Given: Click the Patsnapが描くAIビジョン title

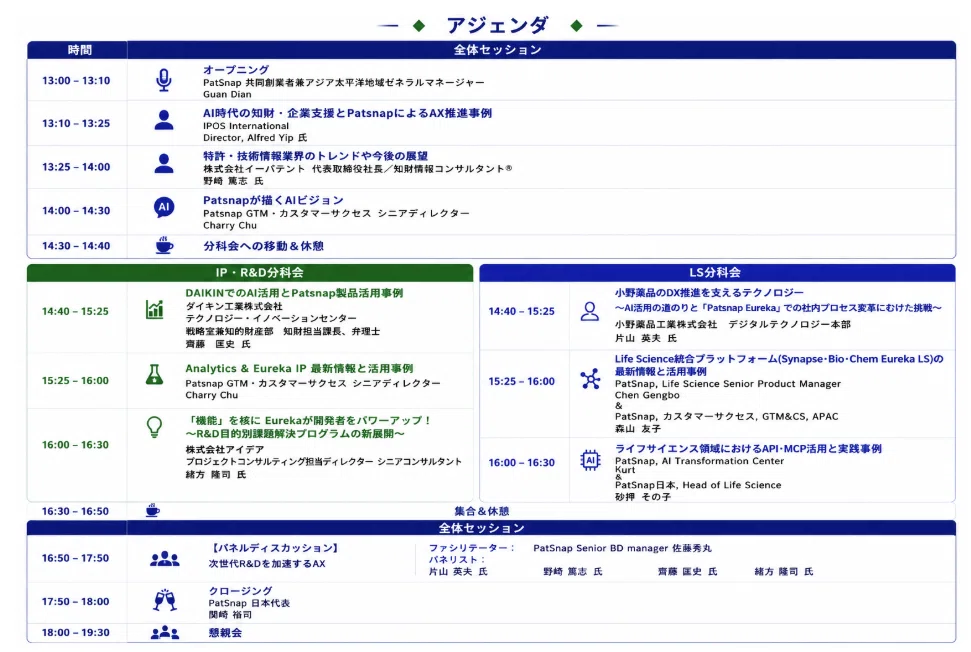Looking at the screenshot, I should pyautogui.click(x=273, y=200).
